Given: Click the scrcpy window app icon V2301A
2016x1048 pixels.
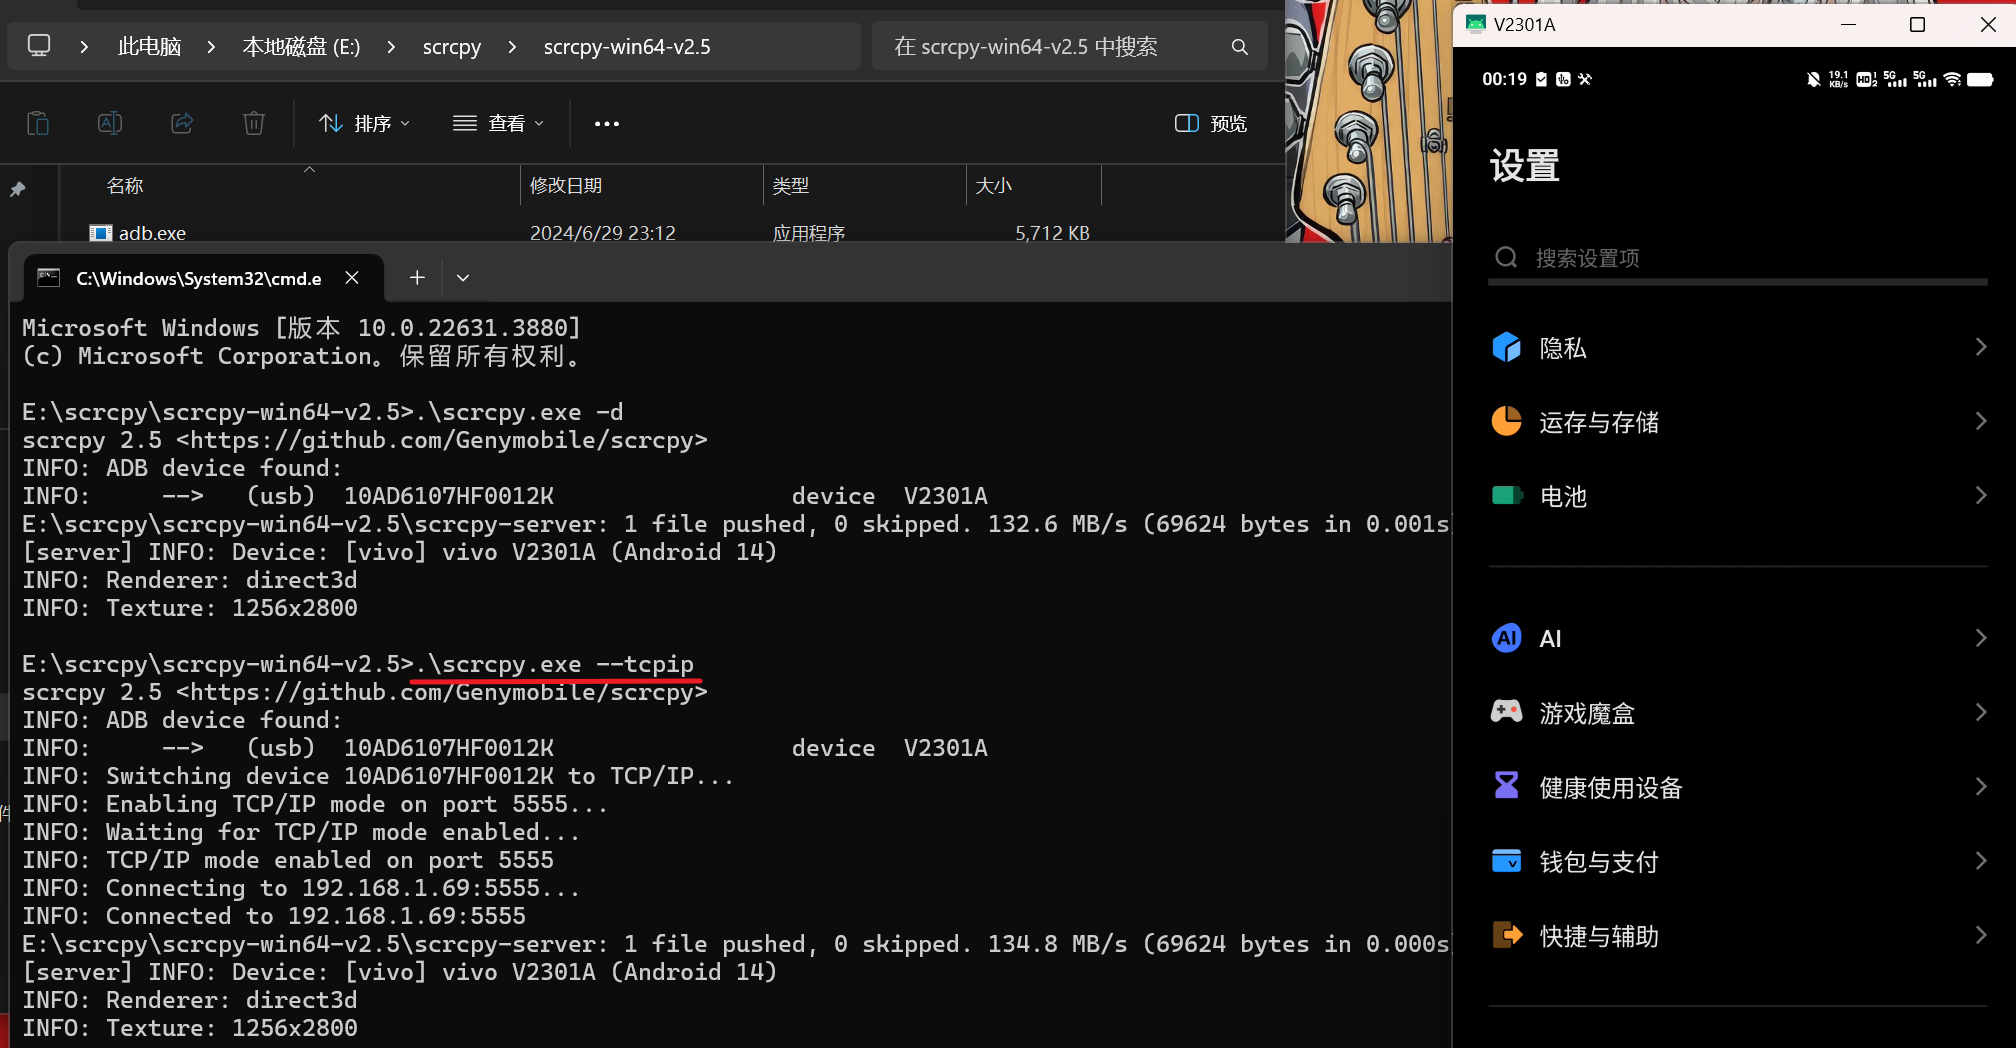Looking at the screenshot, I should tap(1476, 24).
